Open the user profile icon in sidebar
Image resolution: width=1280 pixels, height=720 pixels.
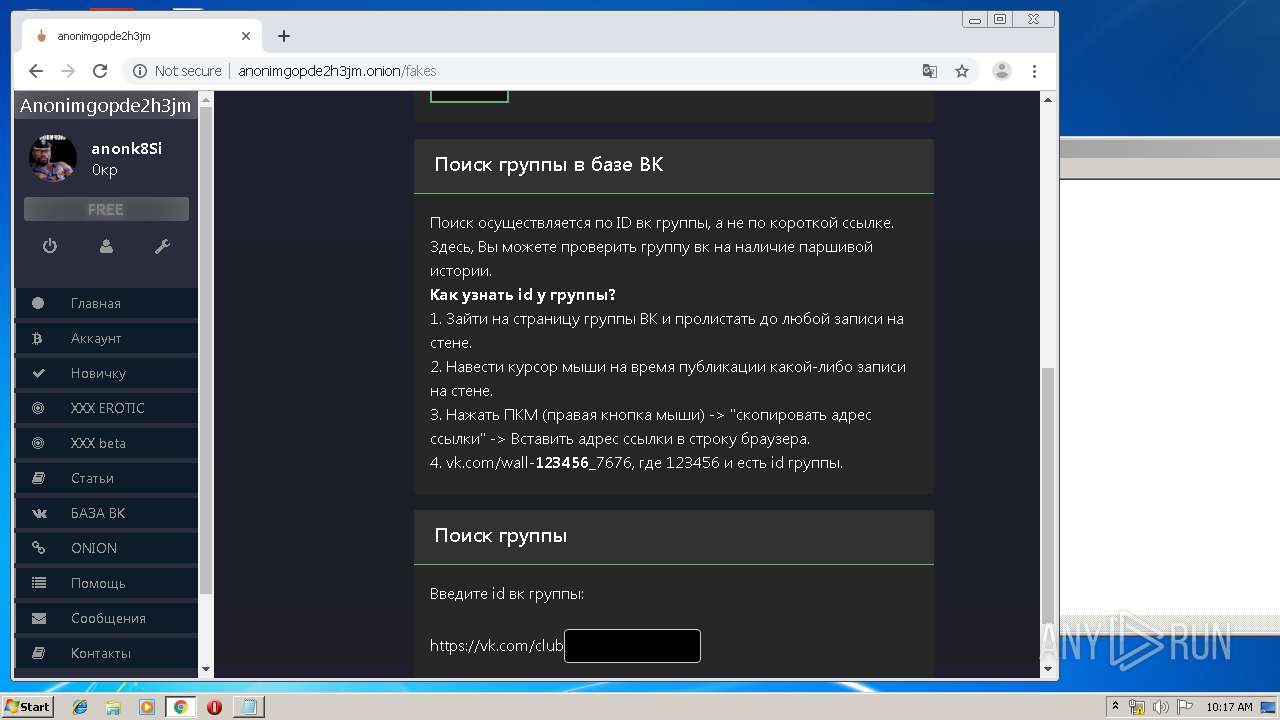[x=106, y=246]
